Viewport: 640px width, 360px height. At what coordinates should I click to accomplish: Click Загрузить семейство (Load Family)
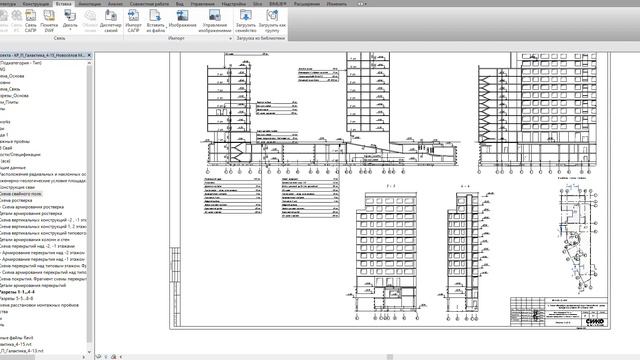tap(246, 20)
